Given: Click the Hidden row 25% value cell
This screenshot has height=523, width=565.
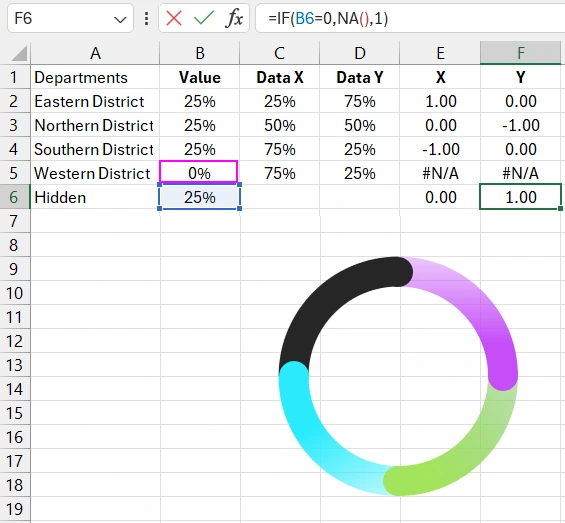Looking at the screenshot, I should coord(200,197).
